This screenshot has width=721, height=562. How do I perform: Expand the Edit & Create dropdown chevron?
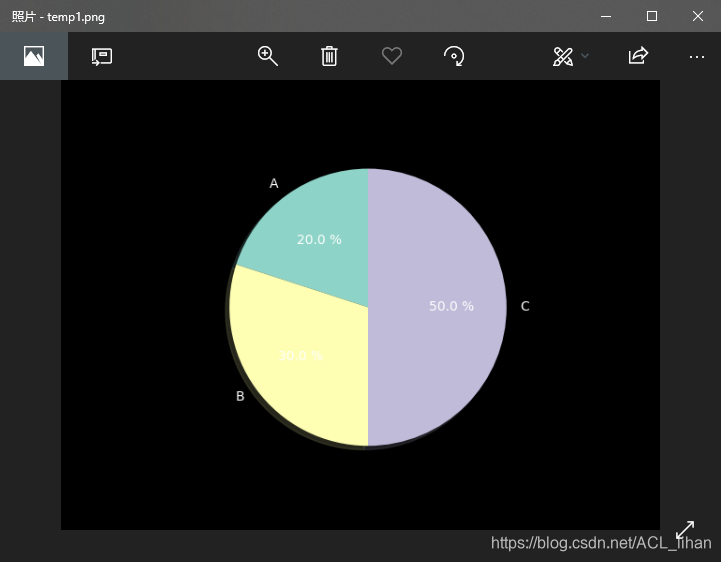click(585, 56)
